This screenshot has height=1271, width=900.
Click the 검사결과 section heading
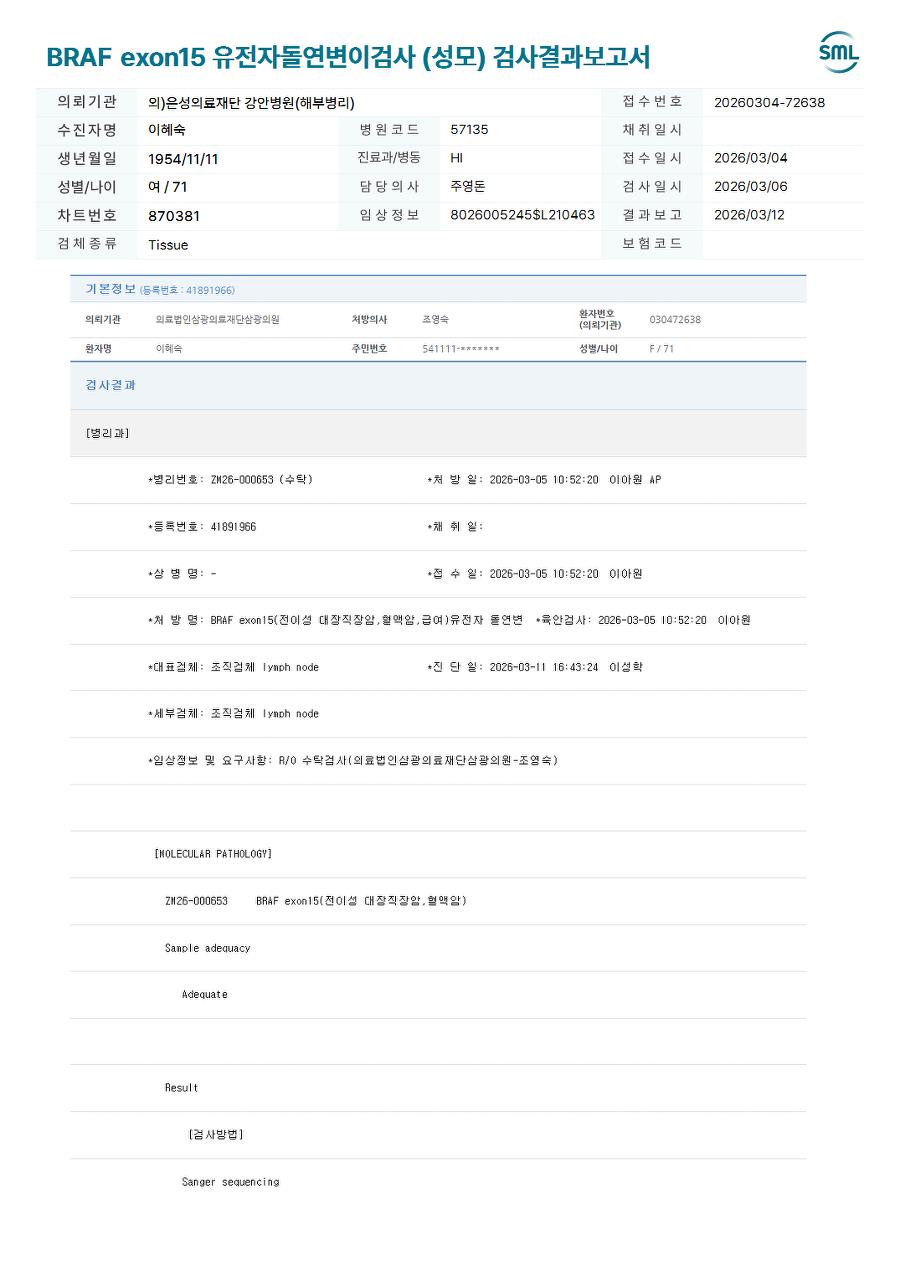[x=110, y=385]
